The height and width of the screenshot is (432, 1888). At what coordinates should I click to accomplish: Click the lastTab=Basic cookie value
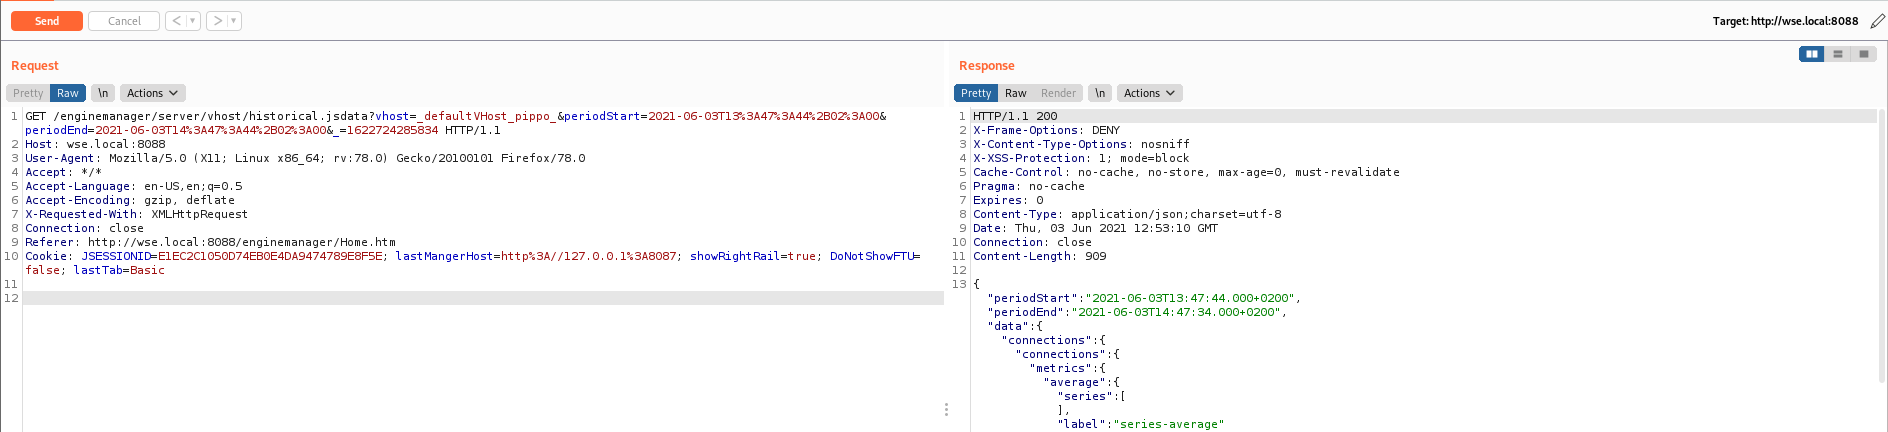pyautogui.click(x=119, y=270)
